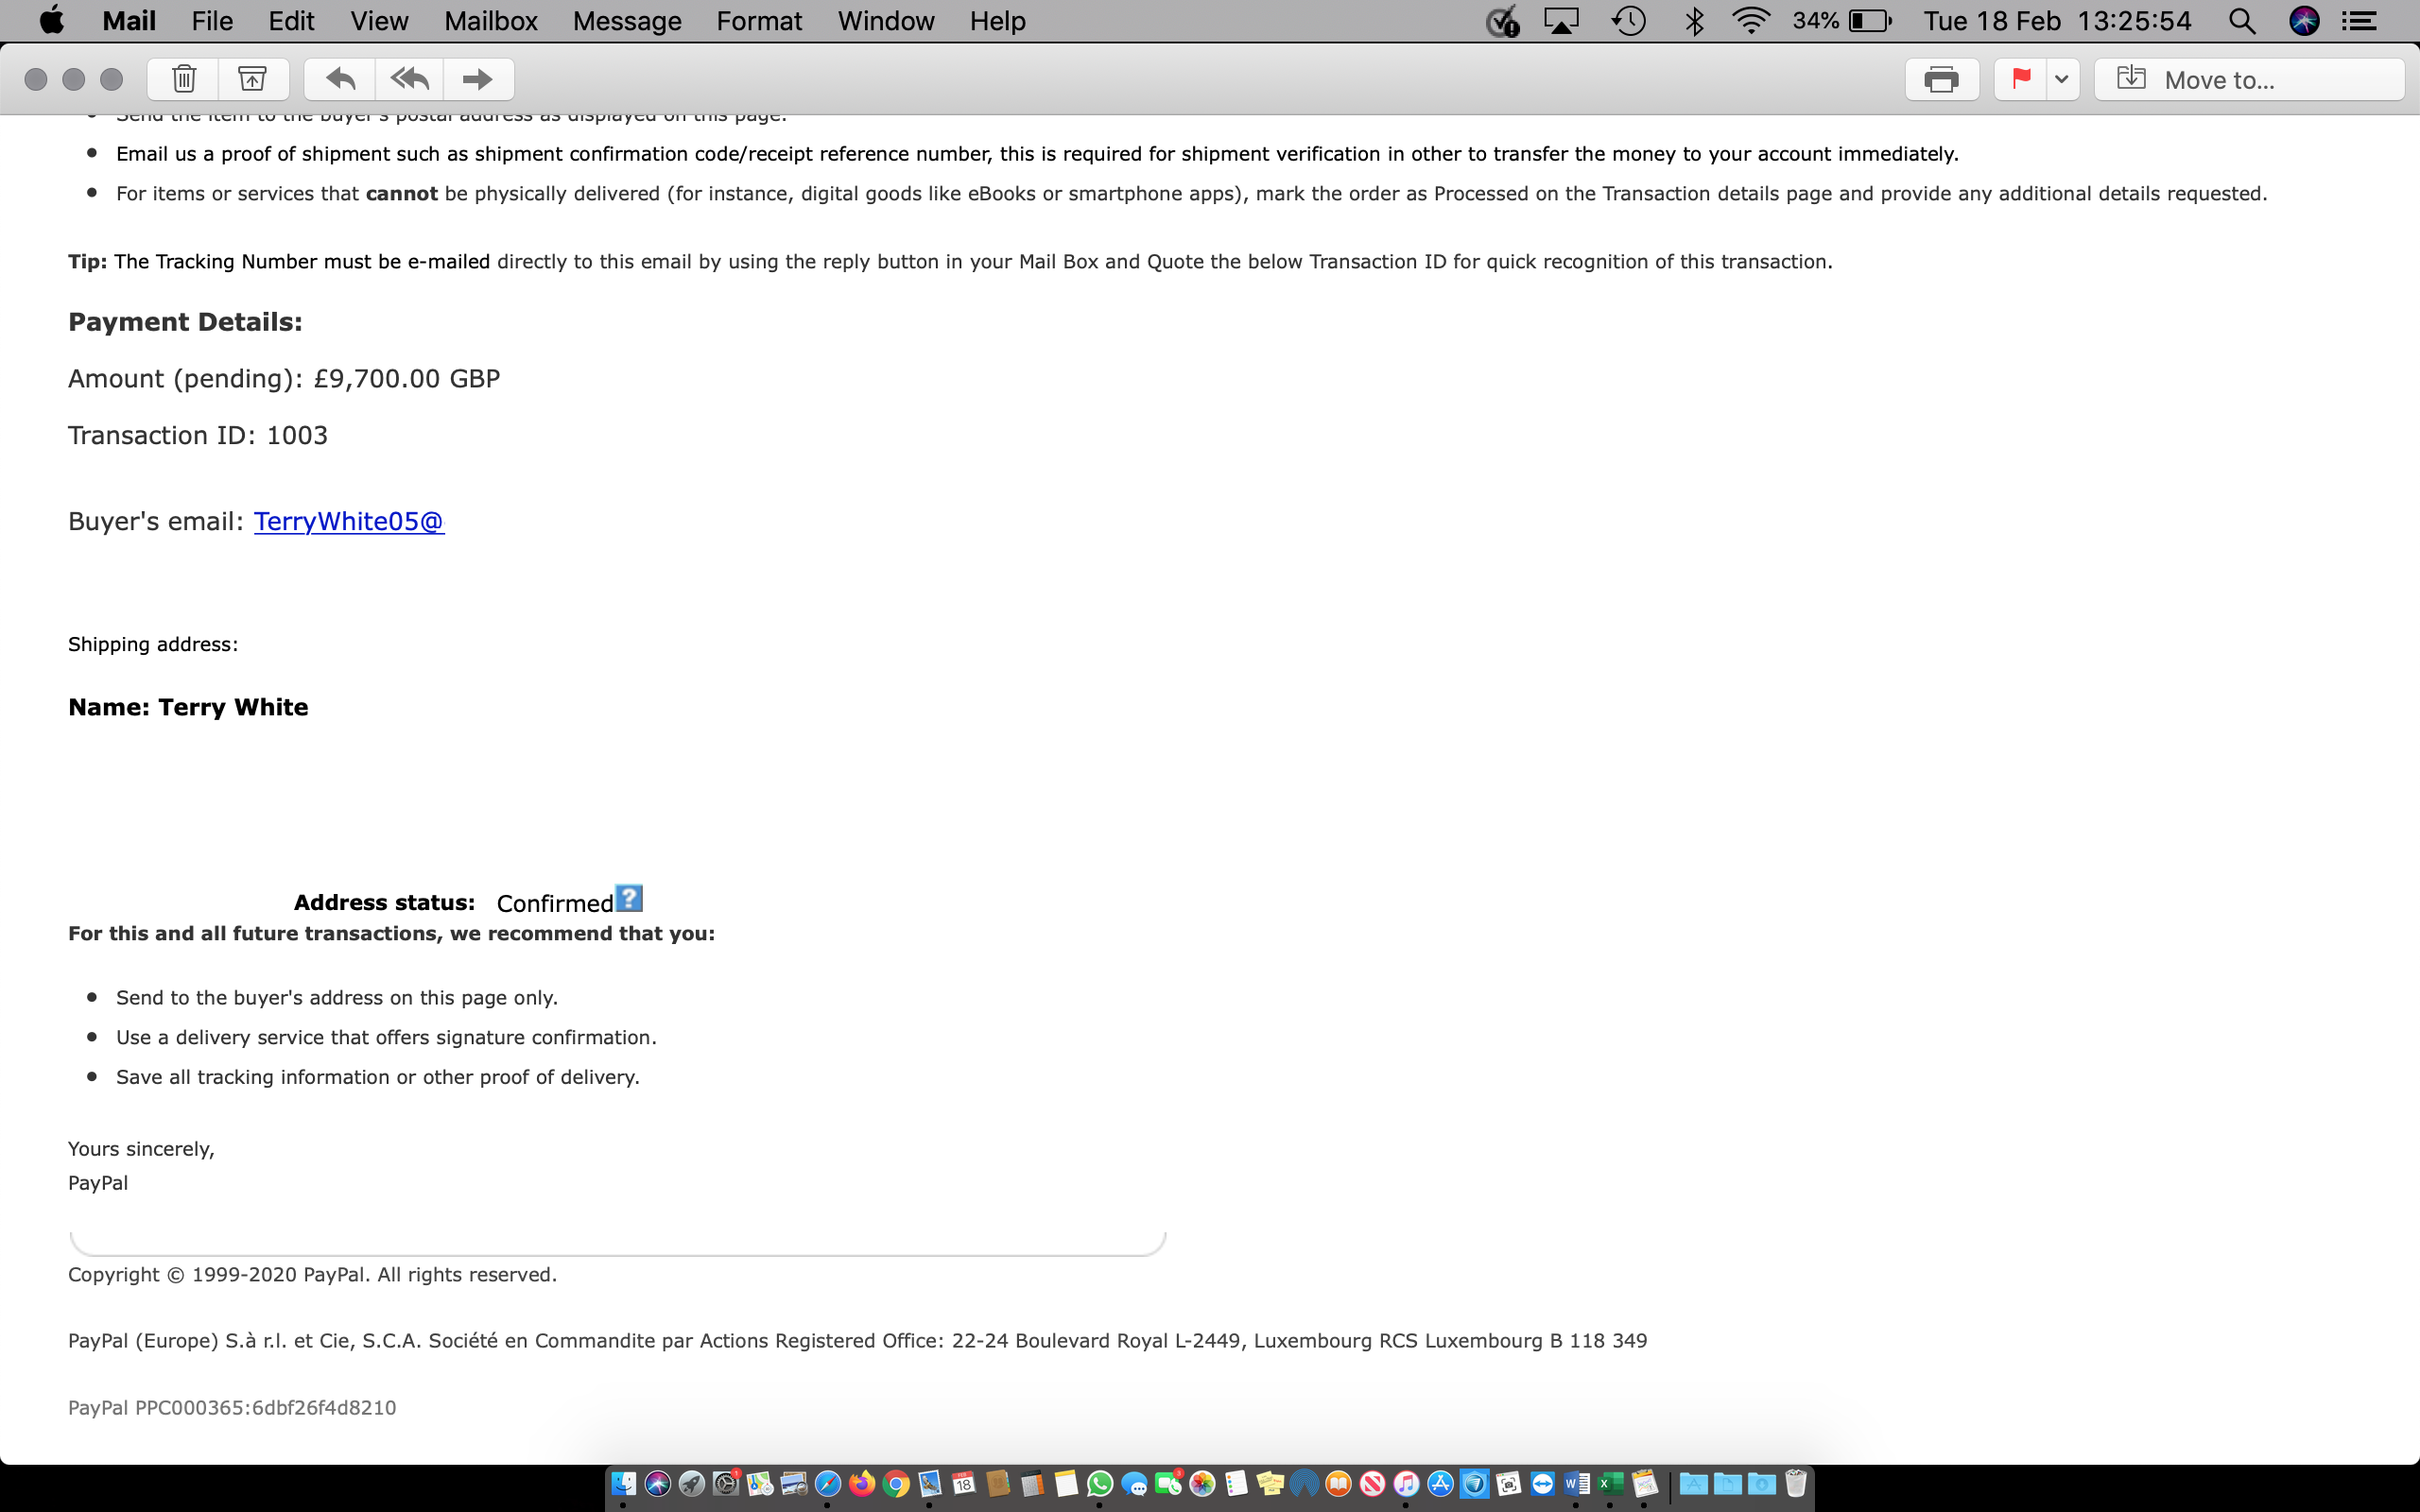Click the date and time in menu bar
Screen dimensions: 2420x1512
point(2057,21)
